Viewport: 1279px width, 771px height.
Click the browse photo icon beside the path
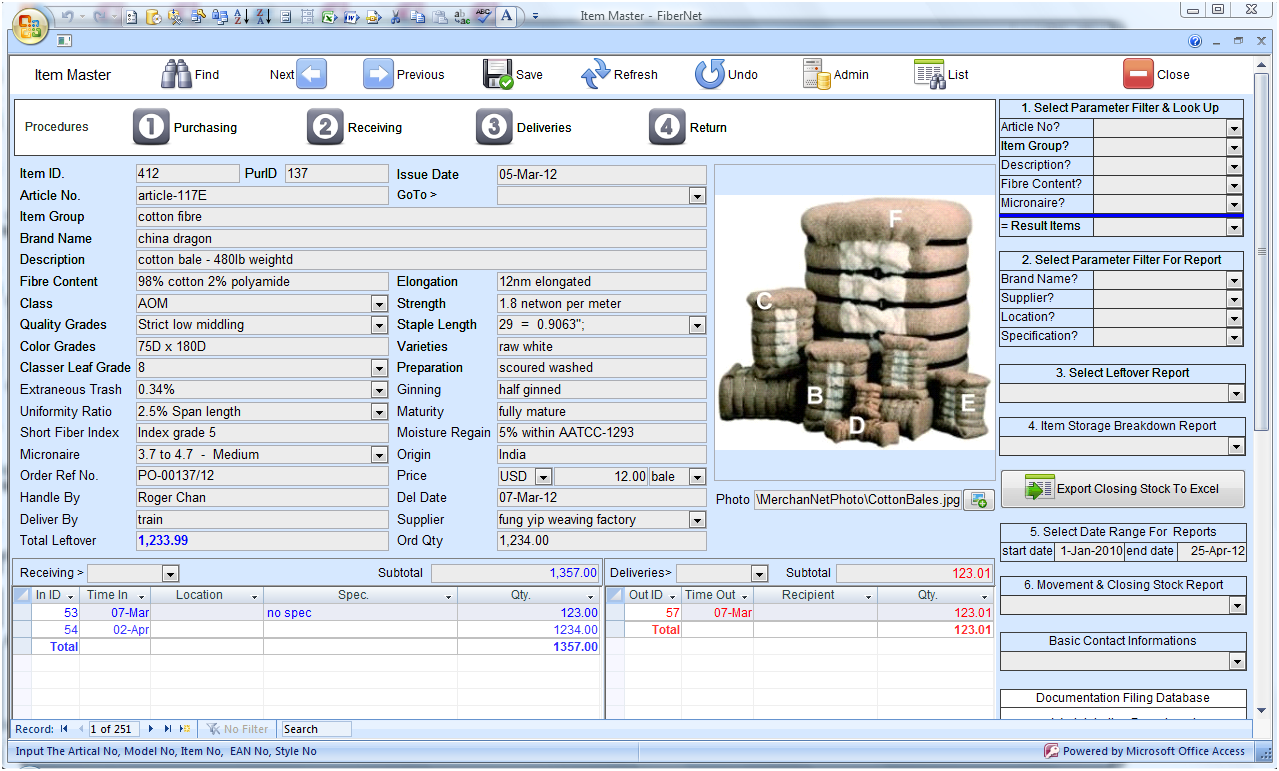point(978,500)
